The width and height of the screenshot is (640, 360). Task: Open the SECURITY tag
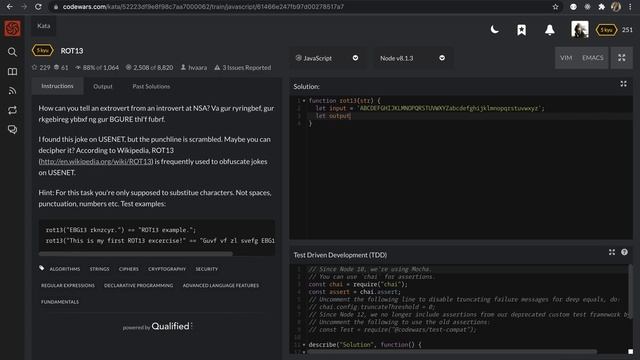(207, 269)
